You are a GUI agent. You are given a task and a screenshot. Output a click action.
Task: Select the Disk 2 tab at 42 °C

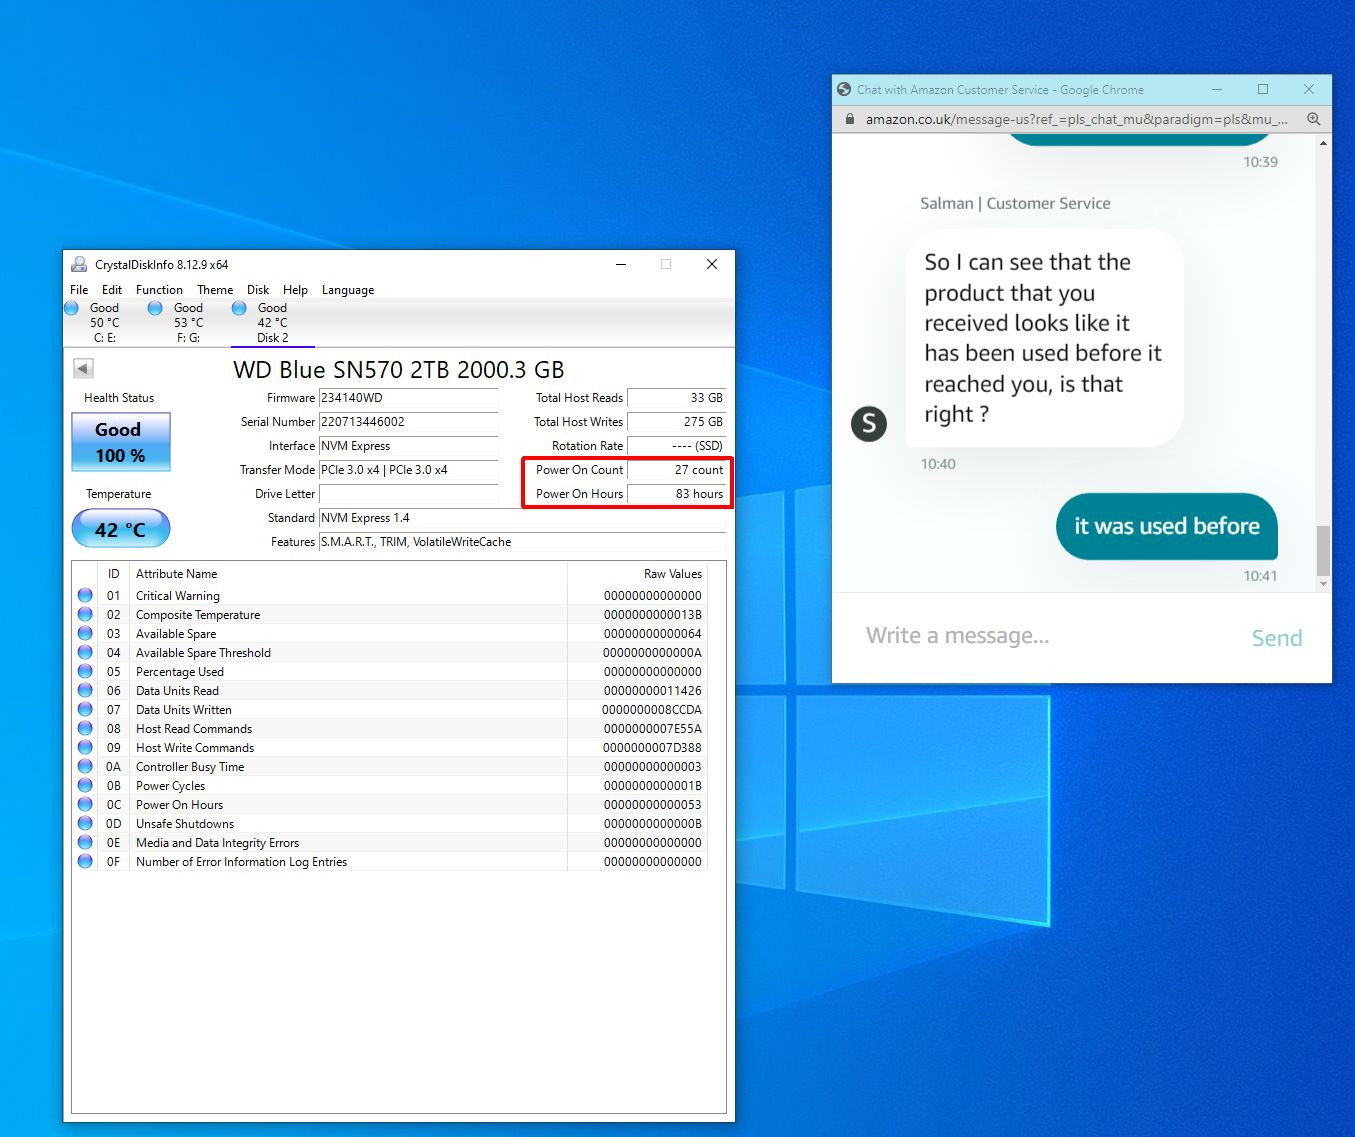pyautogui.click(x=272, y=323)
